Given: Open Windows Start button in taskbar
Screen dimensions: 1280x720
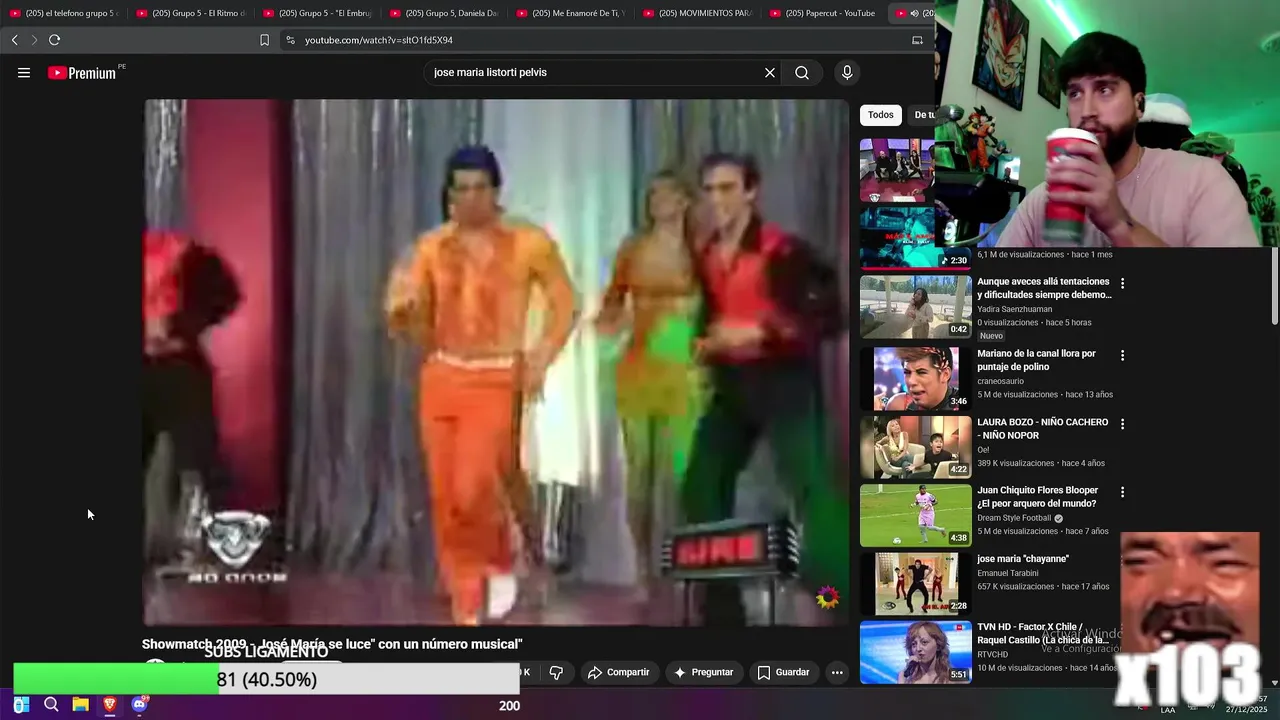Looking at the screenshot, I should (x=21, y=705).
